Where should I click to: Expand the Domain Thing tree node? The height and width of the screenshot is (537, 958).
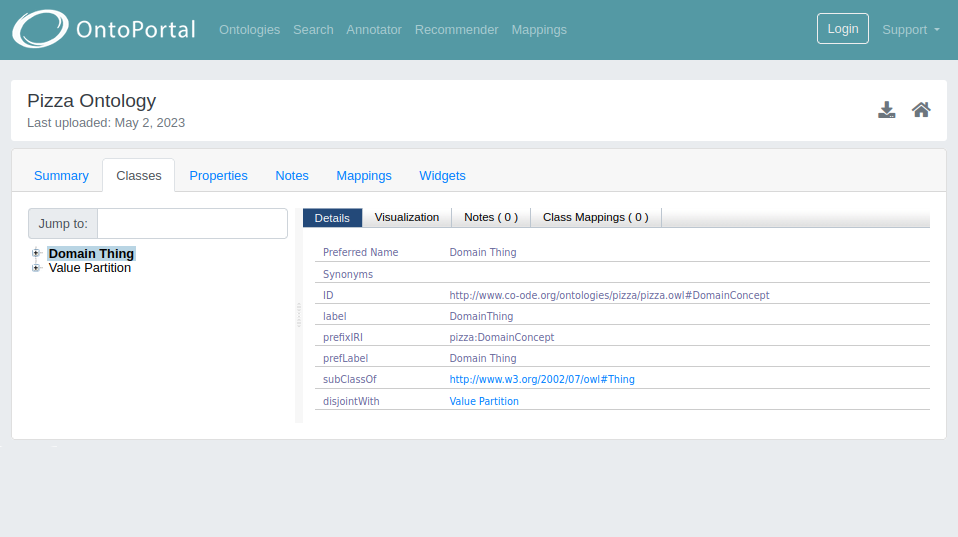pos(36,253)
